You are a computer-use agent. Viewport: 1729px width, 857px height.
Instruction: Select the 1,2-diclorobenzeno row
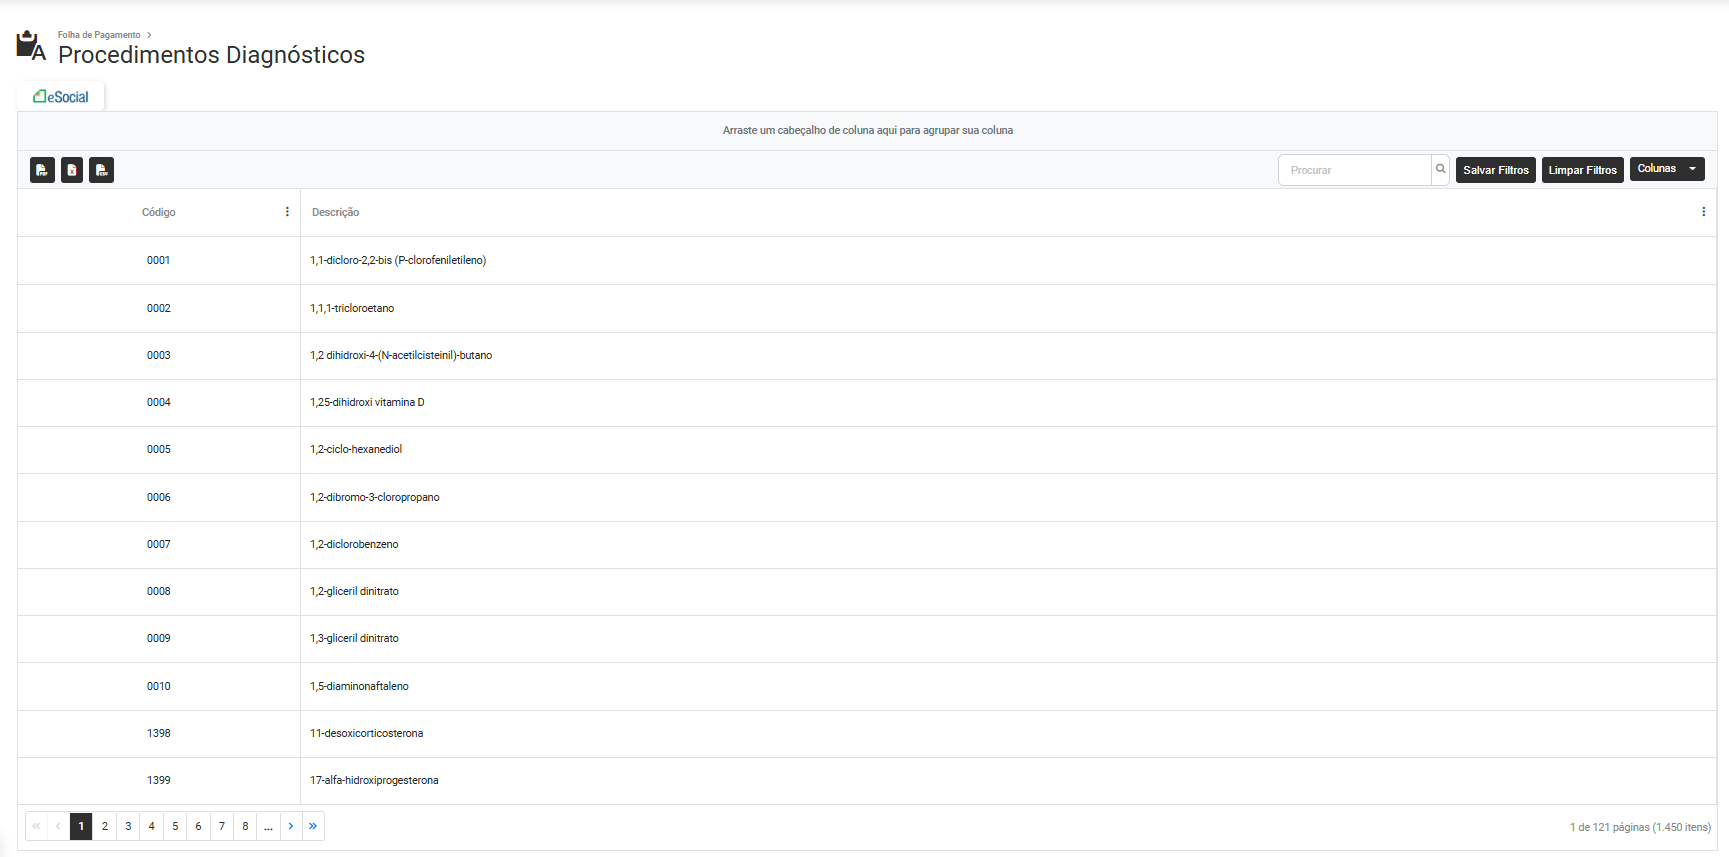354,544
